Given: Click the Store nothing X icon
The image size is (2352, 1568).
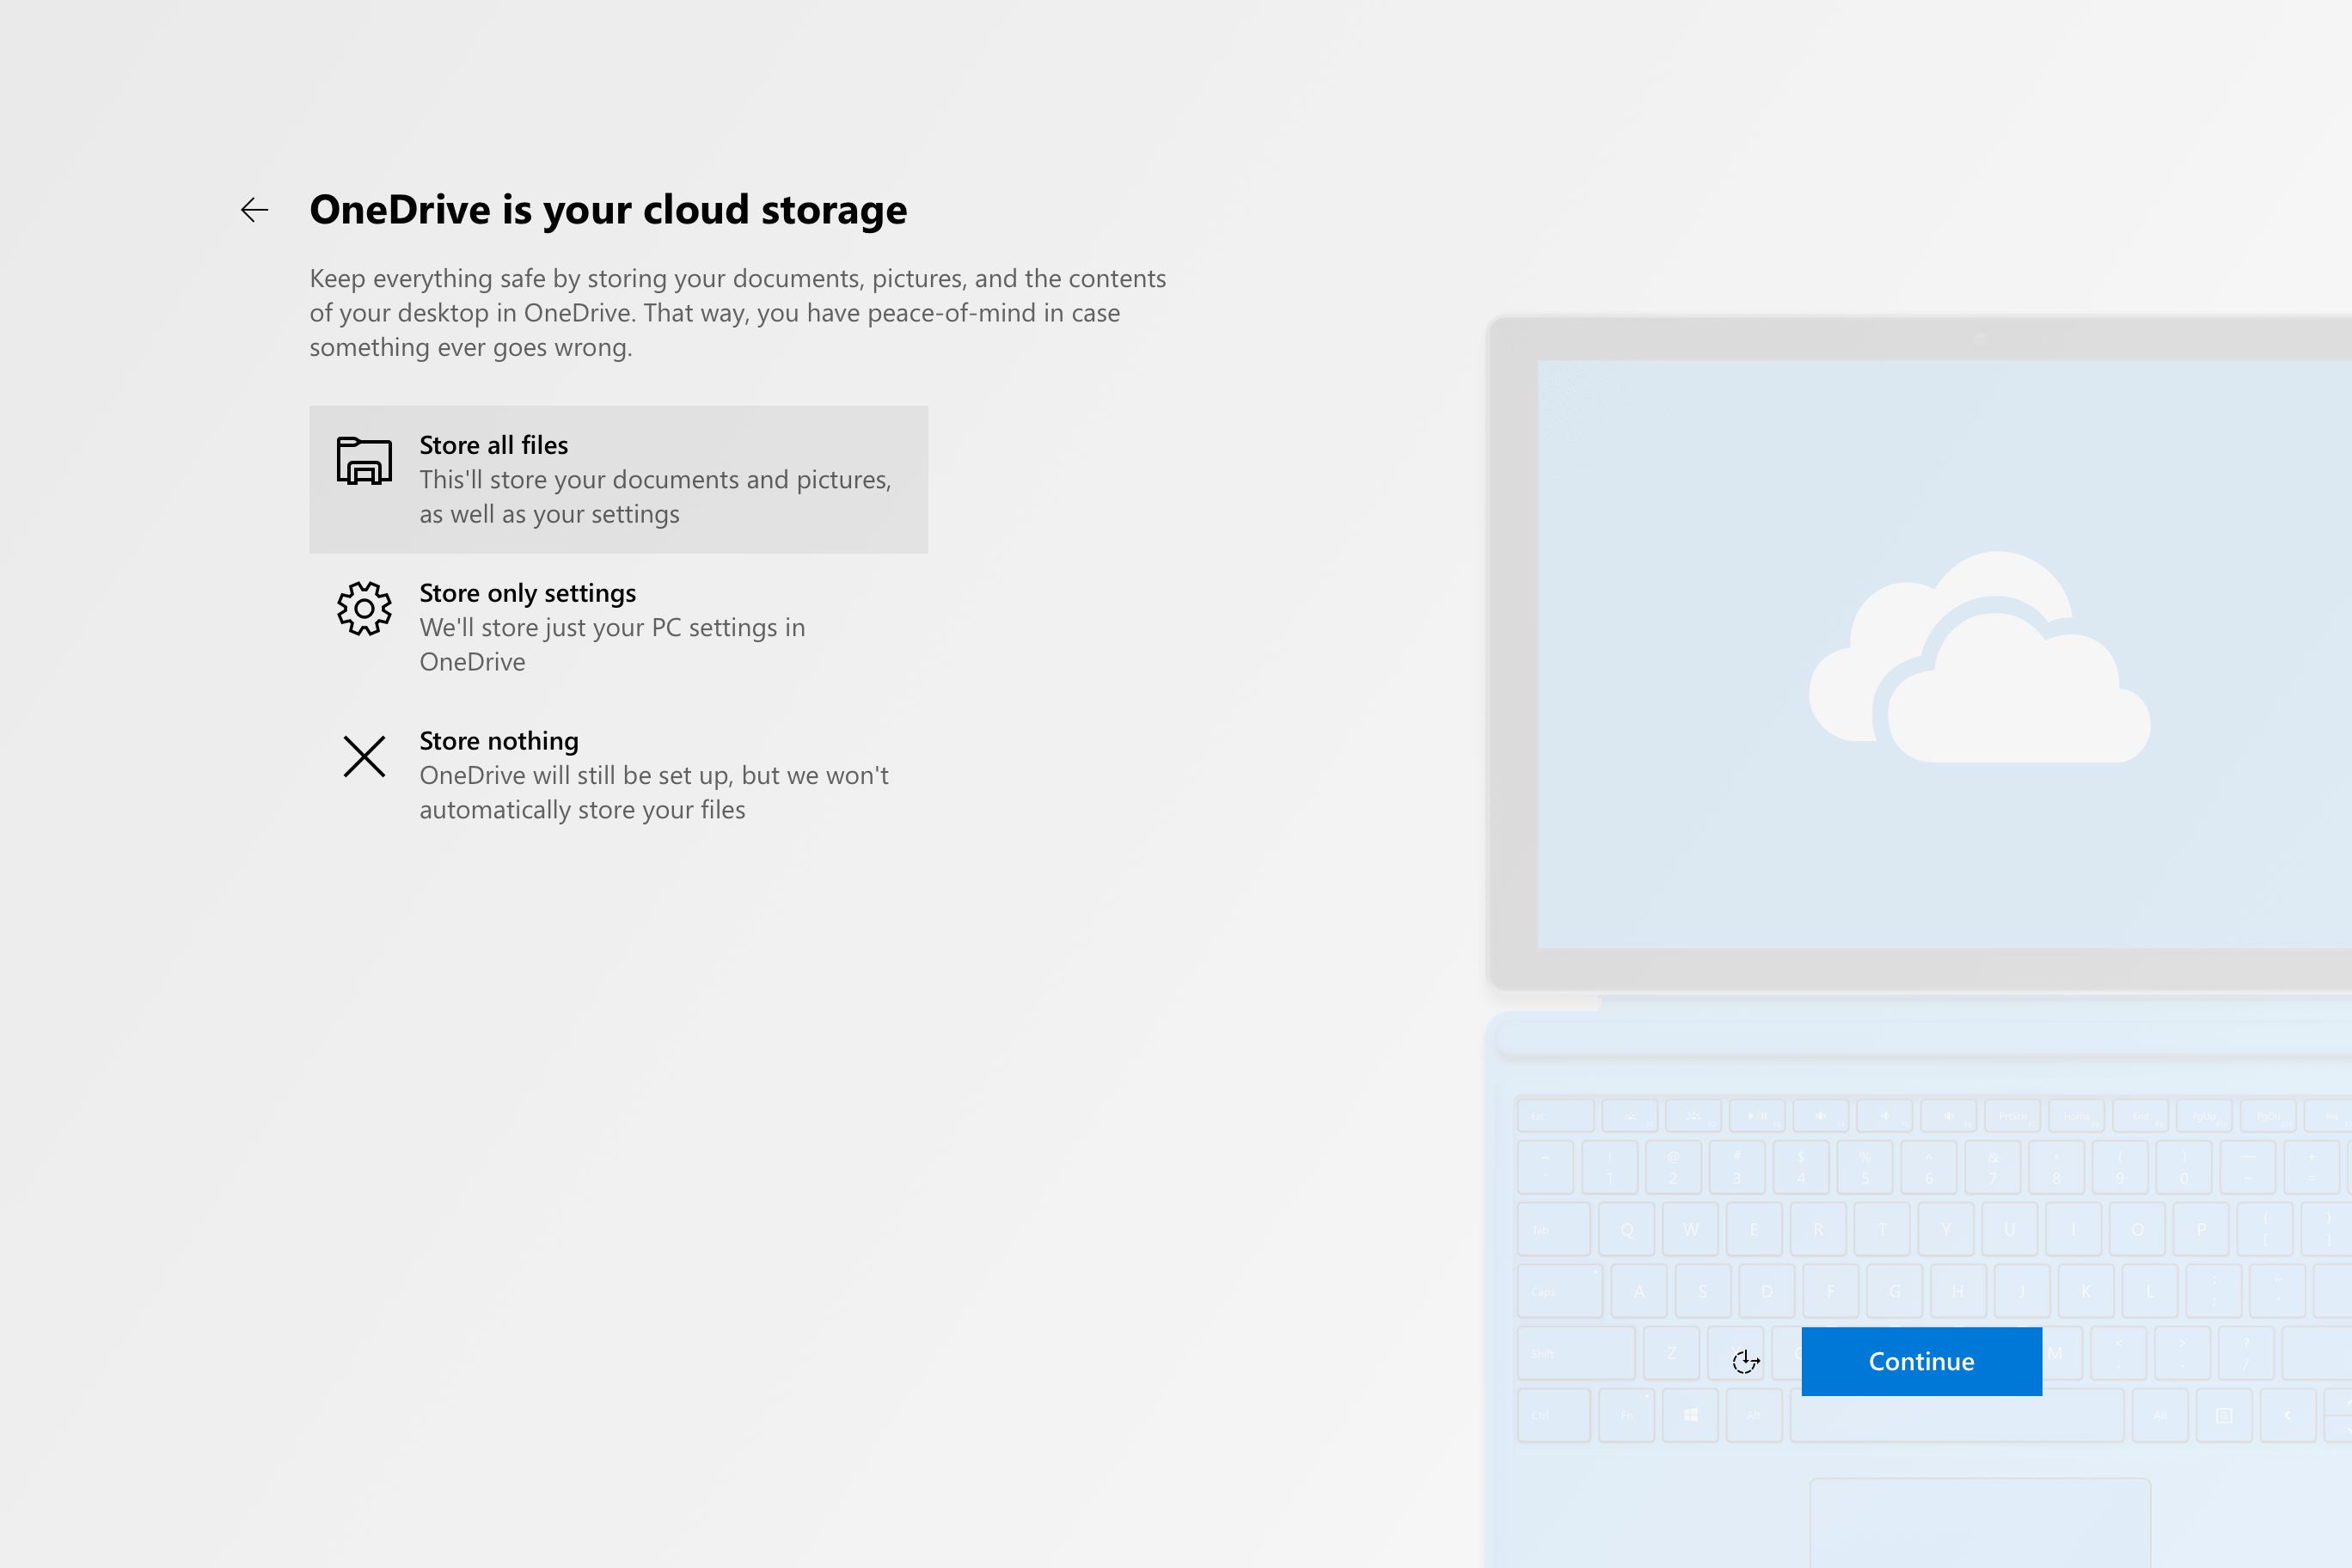Looking at the screenshot, I should click(x=364, y=756).
